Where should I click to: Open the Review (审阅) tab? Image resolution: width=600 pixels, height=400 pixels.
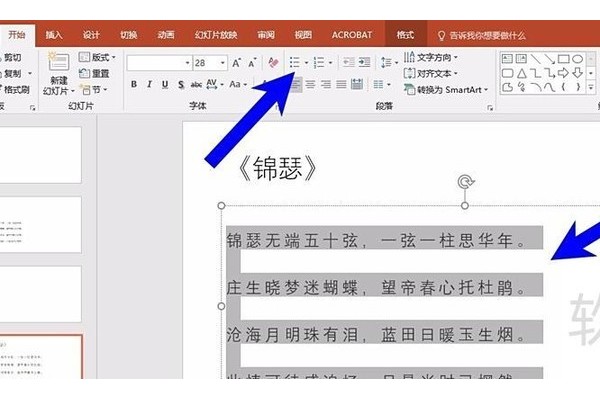click(266, 35)
